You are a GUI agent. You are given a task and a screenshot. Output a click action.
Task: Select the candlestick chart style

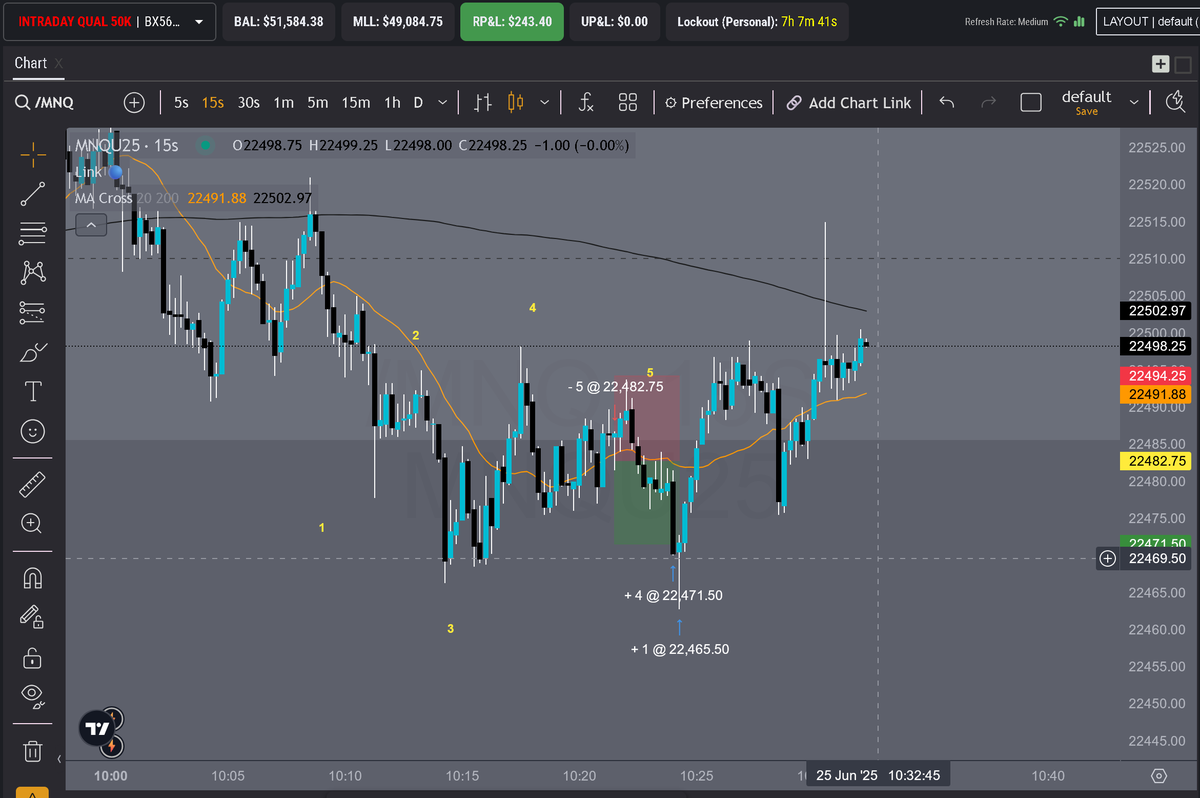[517, 102]
